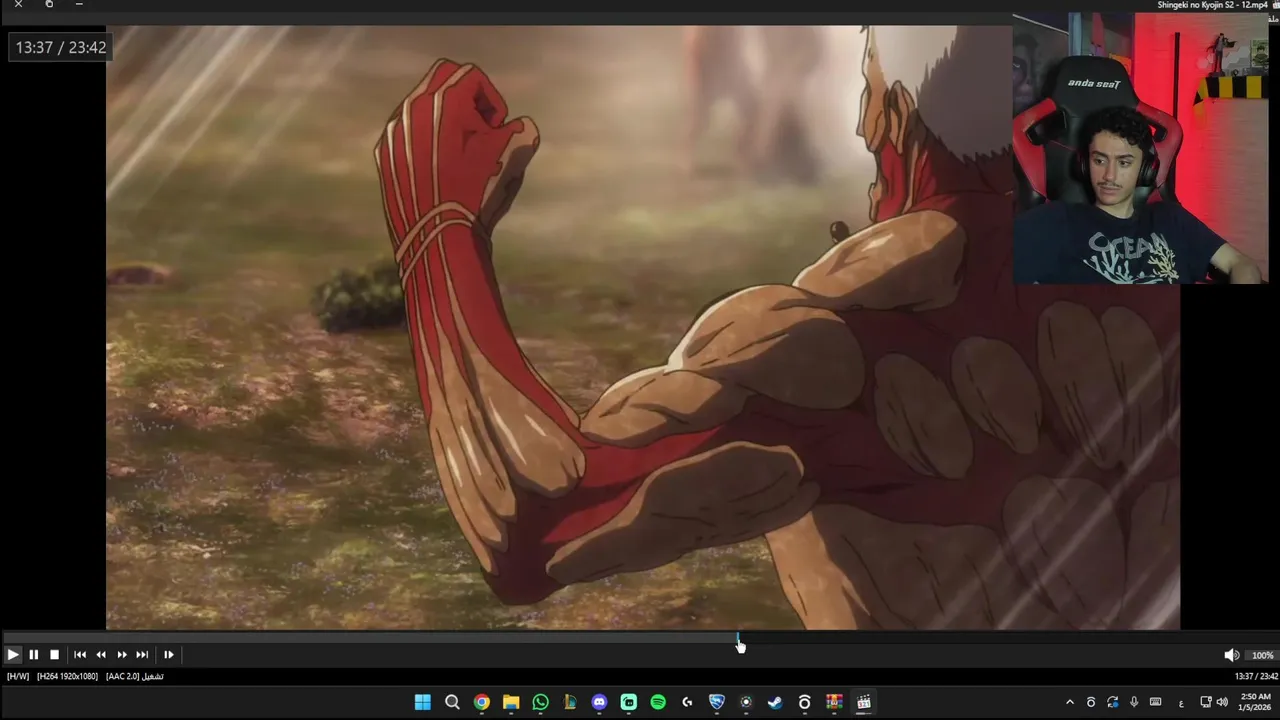Rewind with the double-left-arrow button

(101, 654)
